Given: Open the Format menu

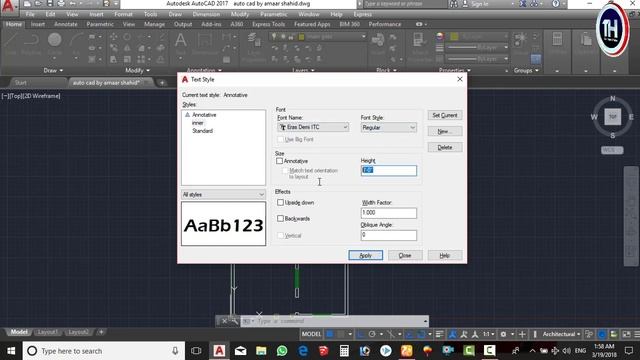Looking at the screenshot, I should pos(123,14).
